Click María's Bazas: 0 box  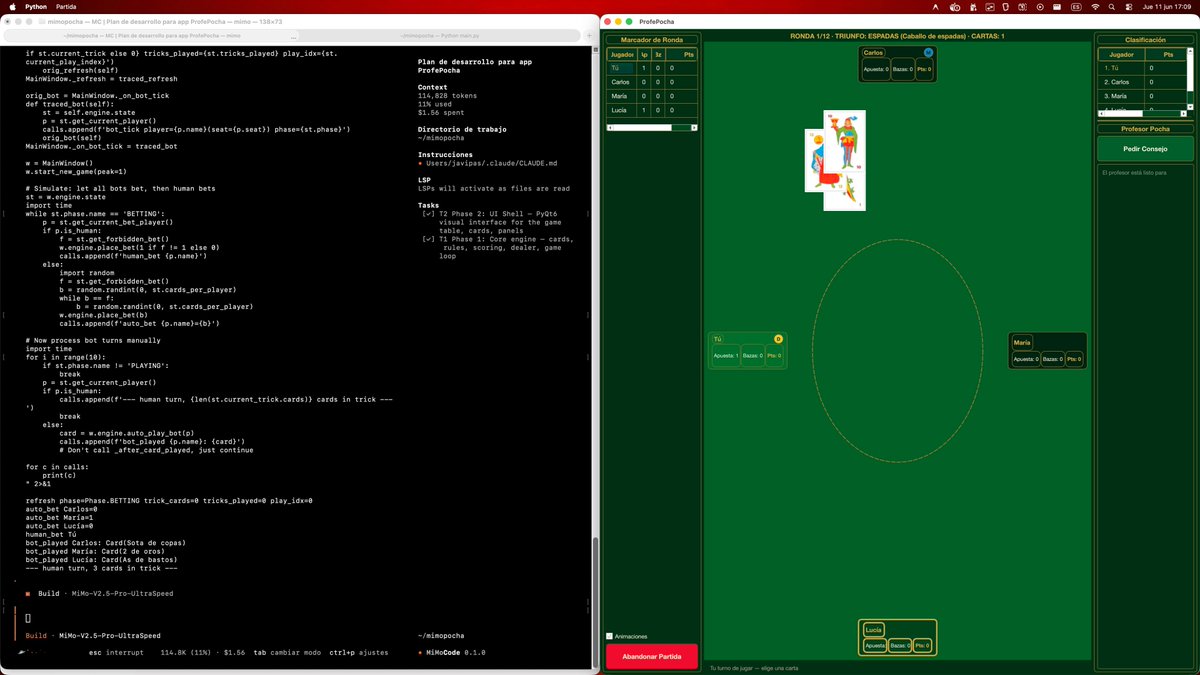1052,359
